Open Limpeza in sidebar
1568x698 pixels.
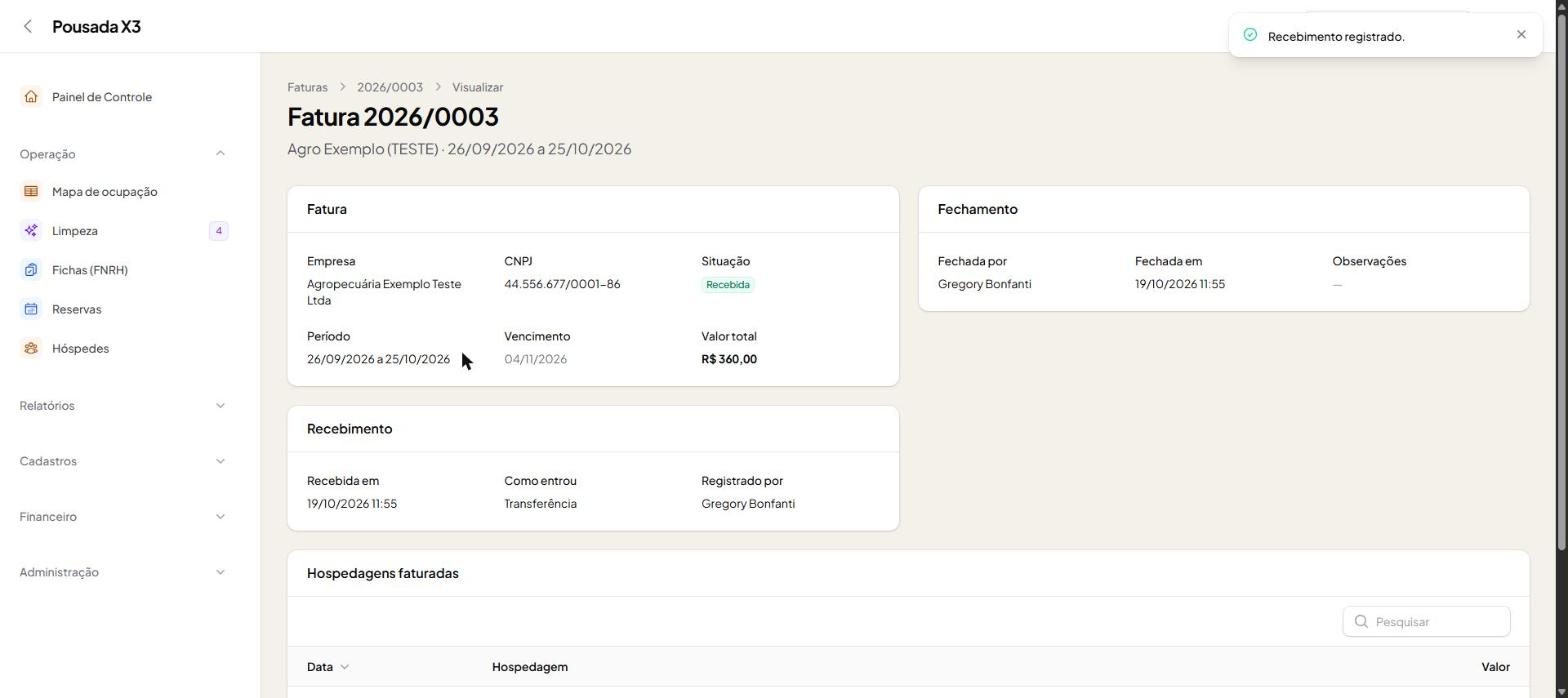click(x=124, y=231)
